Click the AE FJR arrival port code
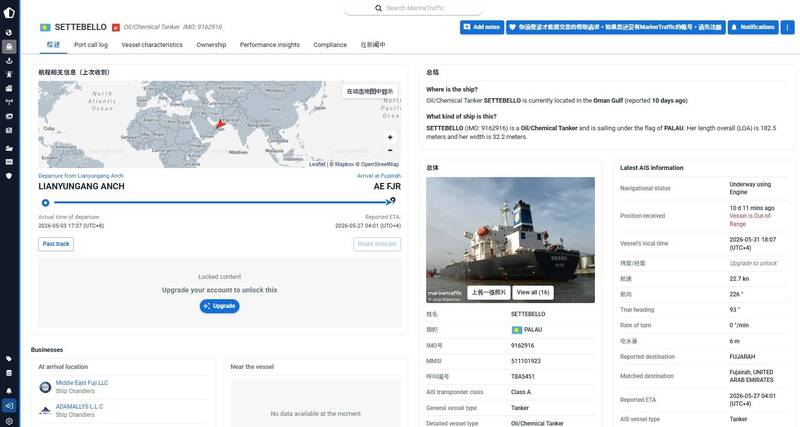Image resolution: width=800 pixels, height=427 pixels. [x=387, y=186]
